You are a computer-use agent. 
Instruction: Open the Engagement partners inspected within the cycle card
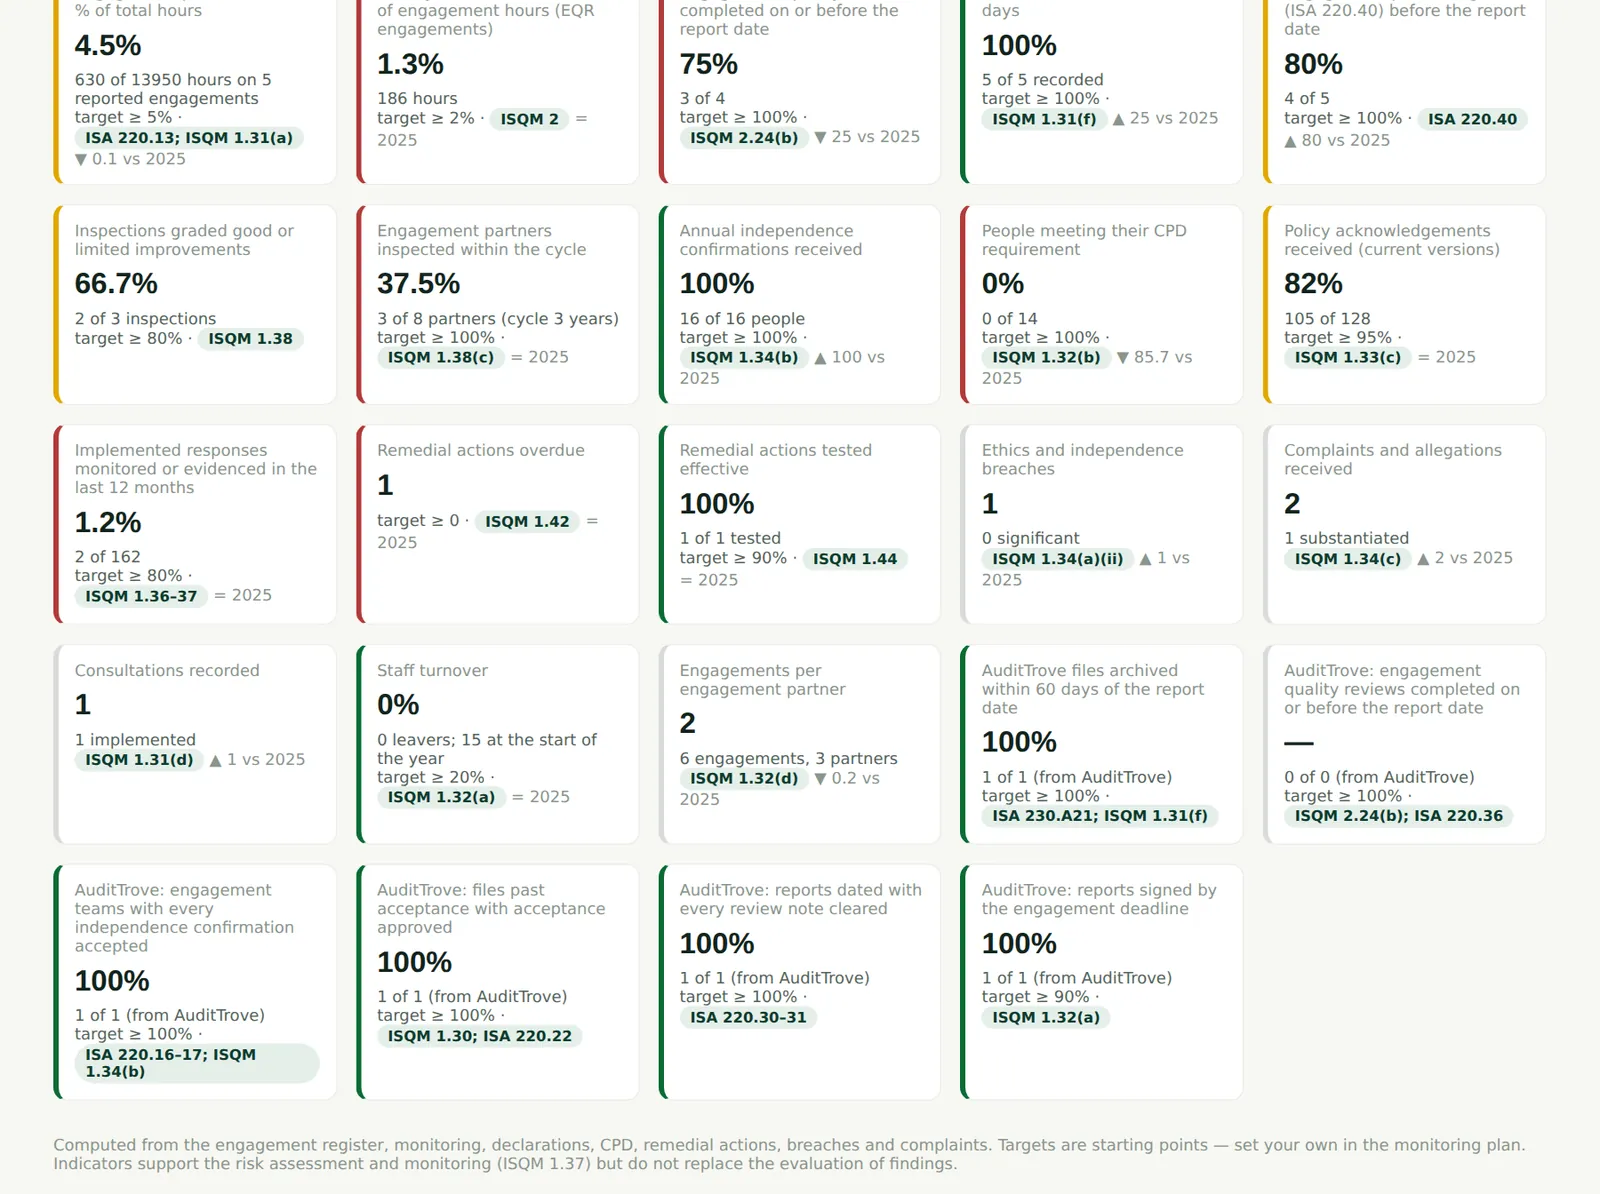click(x=497, y=304)
